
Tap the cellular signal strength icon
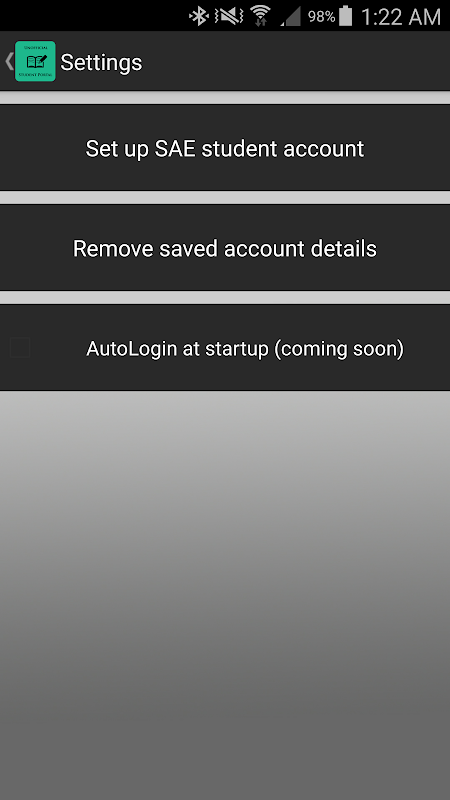coord(290,17)
